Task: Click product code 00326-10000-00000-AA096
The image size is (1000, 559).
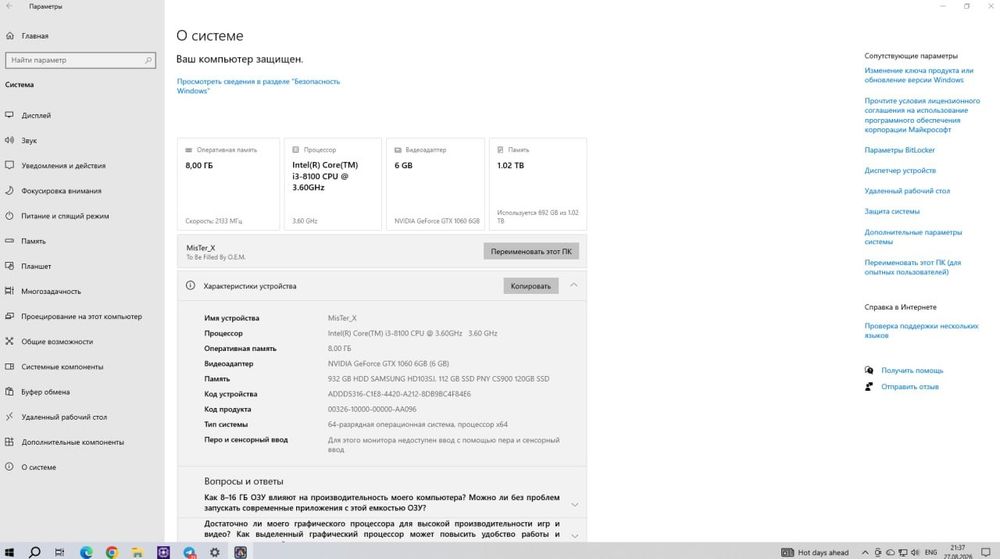Action: [x=372, y=409]
